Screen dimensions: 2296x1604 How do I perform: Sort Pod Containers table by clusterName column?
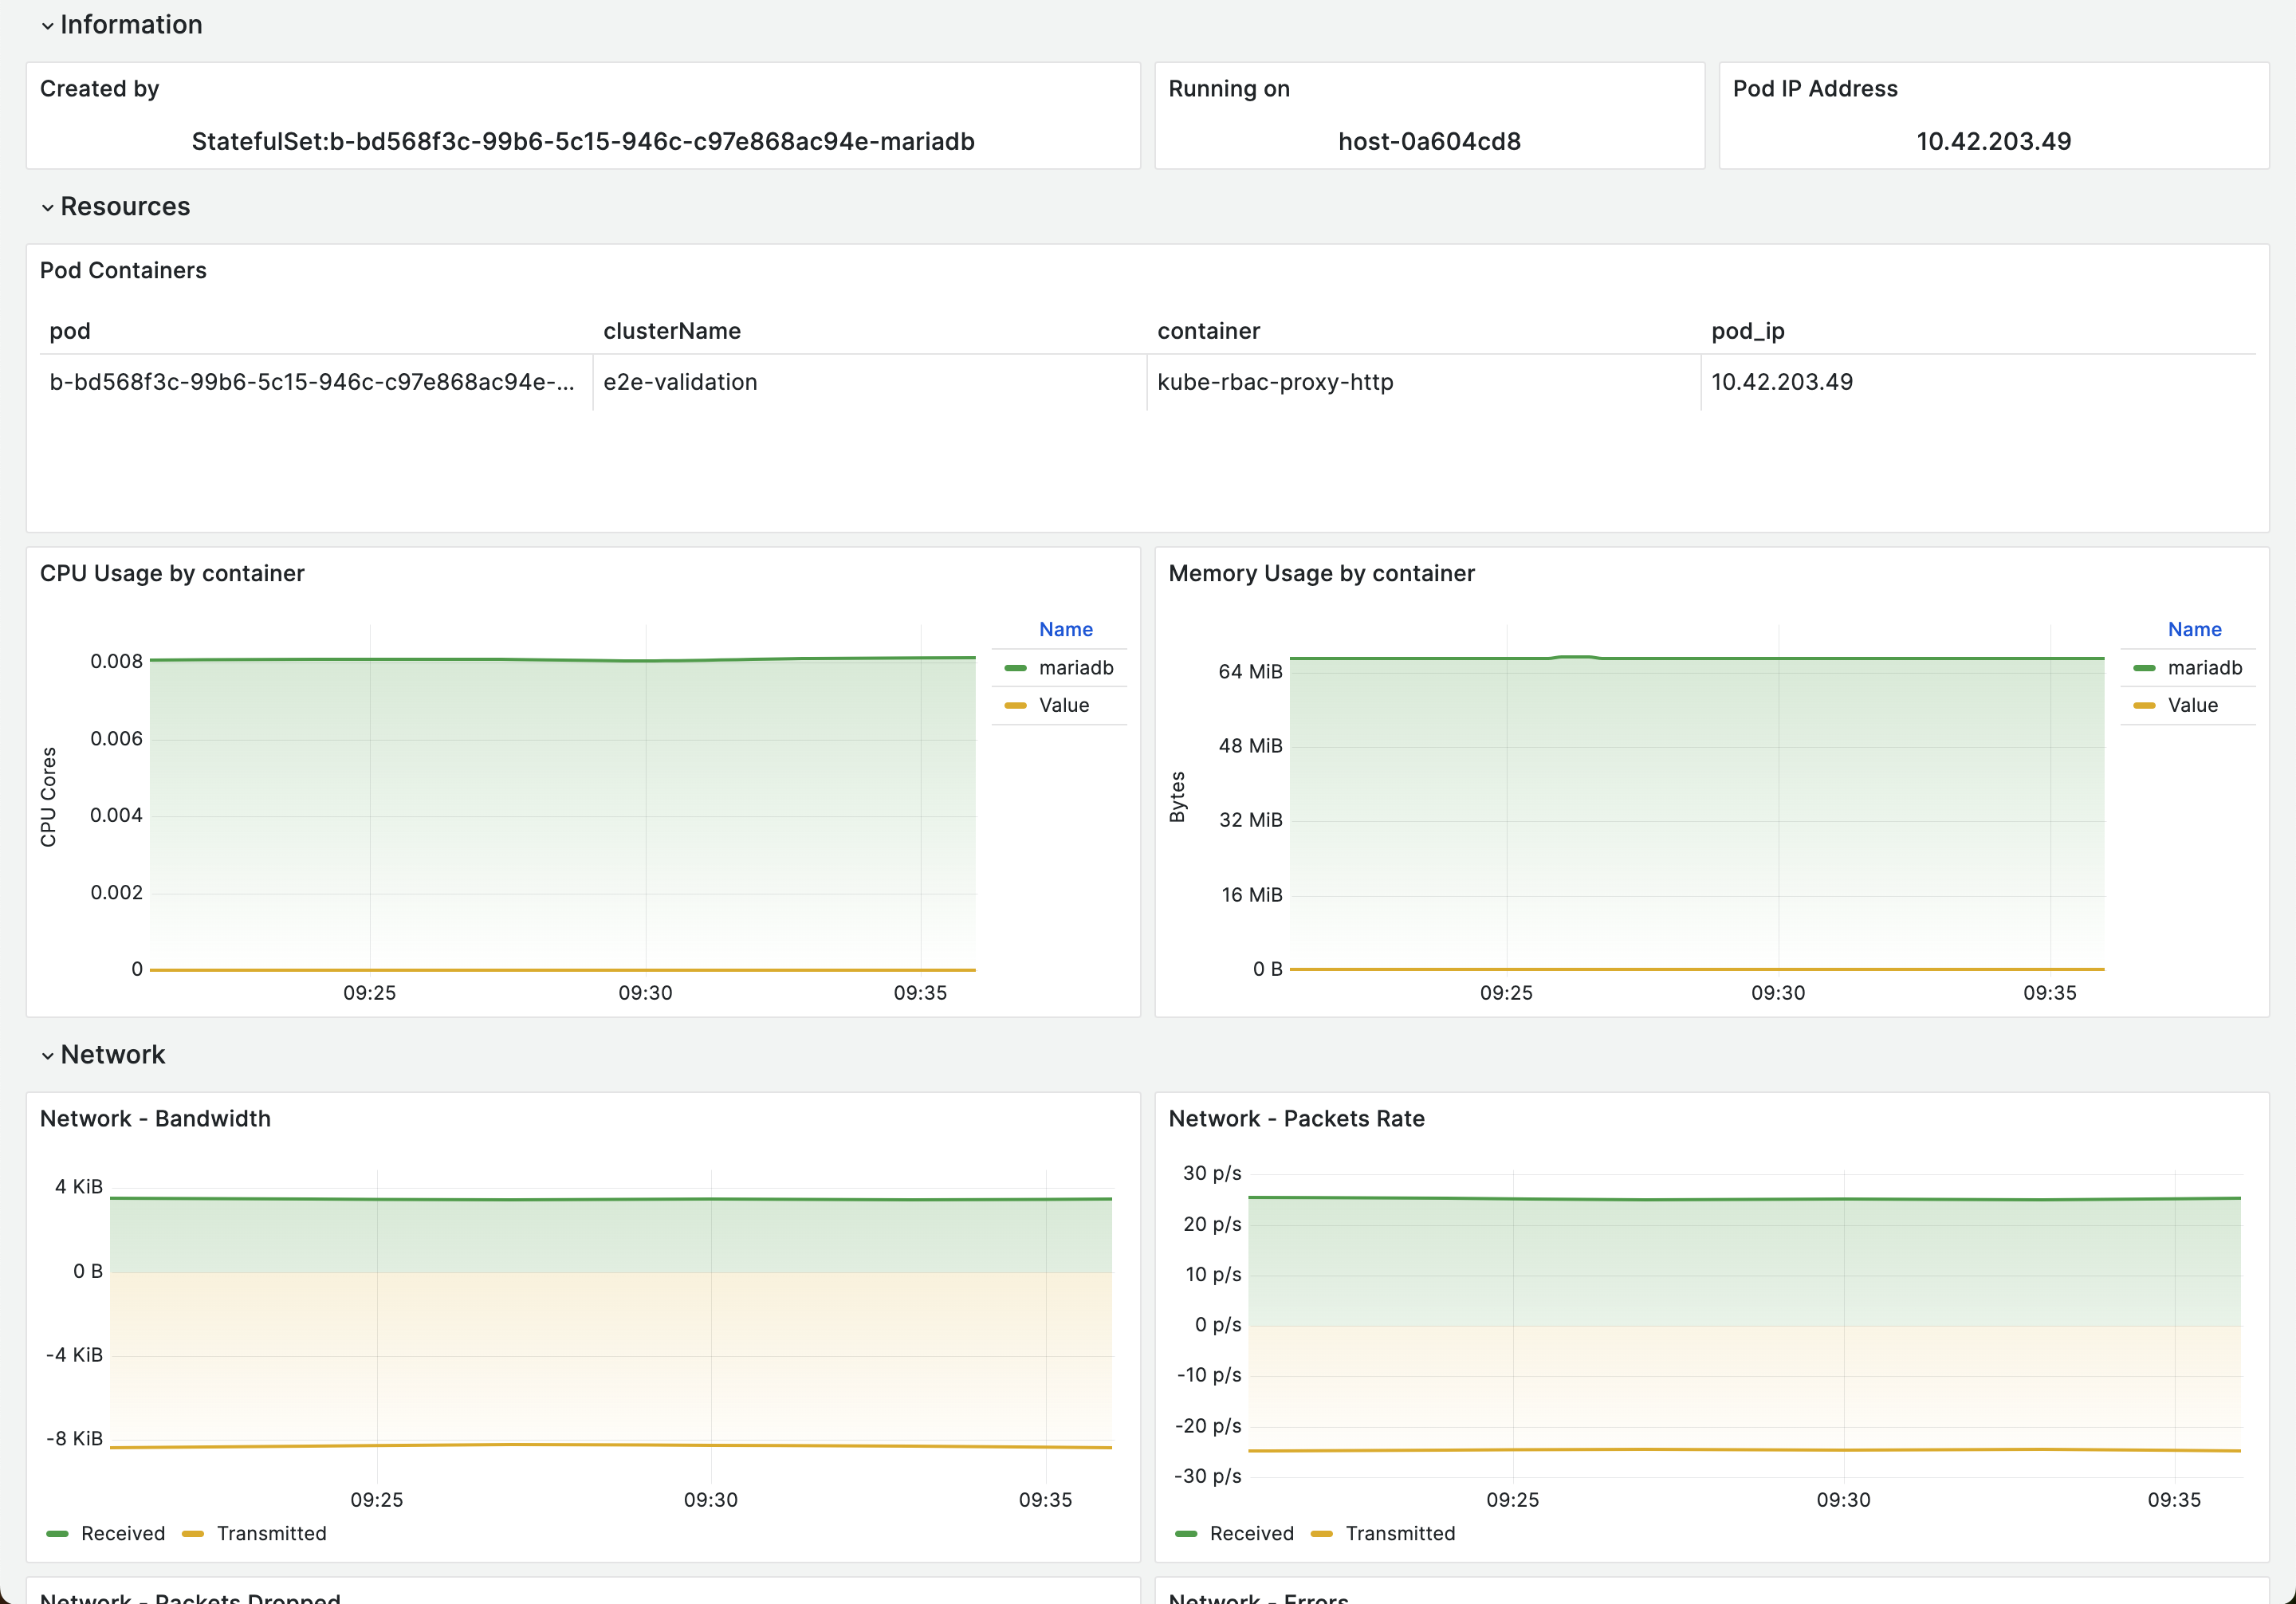click(x=672, y=331)
